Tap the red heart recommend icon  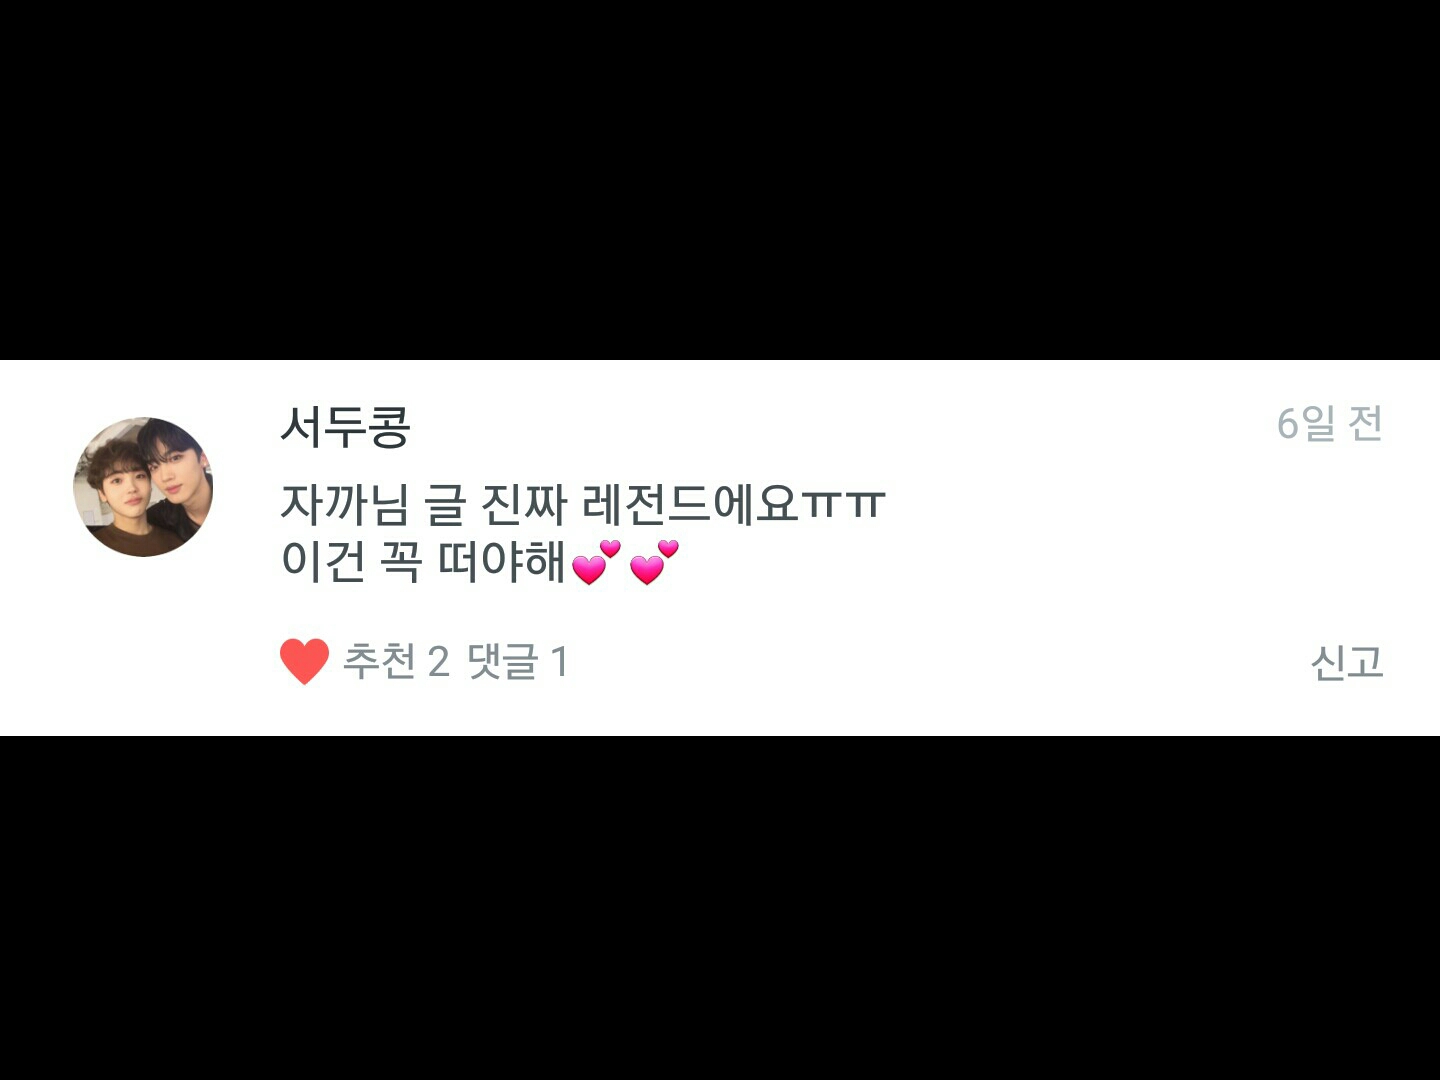click(304, 661)
